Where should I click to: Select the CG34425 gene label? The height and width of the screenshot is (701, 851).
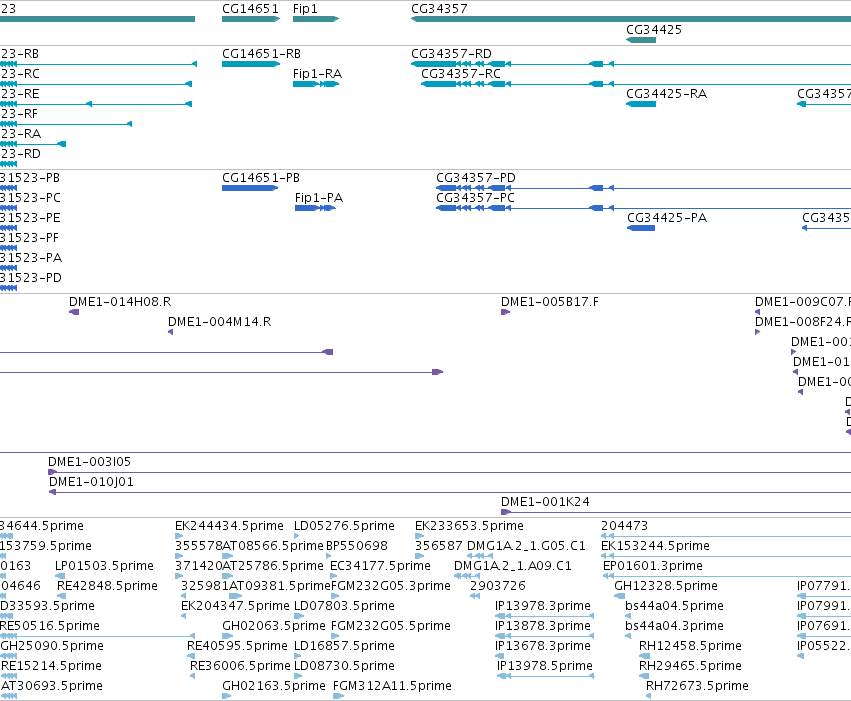coord(653,30)
